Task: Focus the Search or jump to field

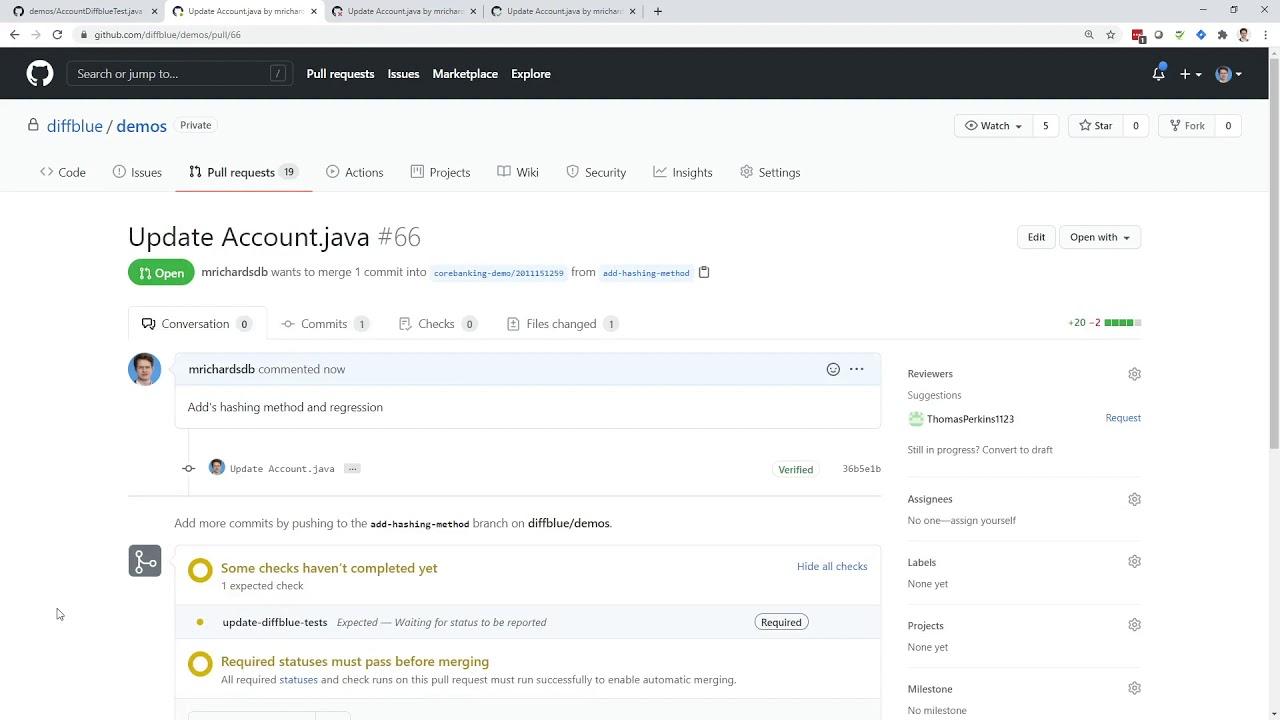Action: click(x=180, y=74)
